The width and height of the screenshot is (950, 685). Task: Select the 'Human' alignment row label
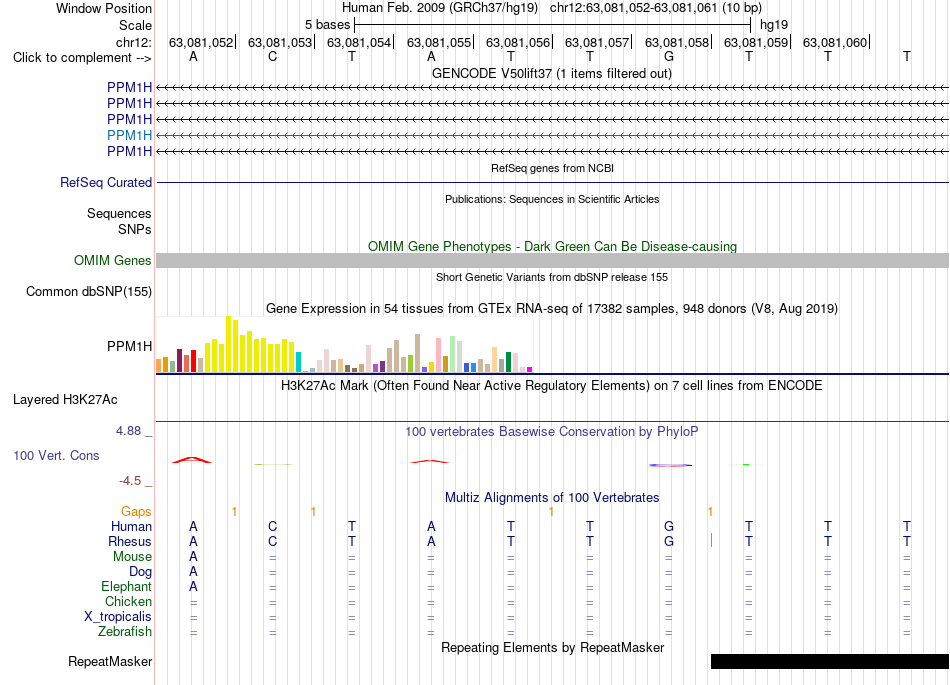point(131,526)
